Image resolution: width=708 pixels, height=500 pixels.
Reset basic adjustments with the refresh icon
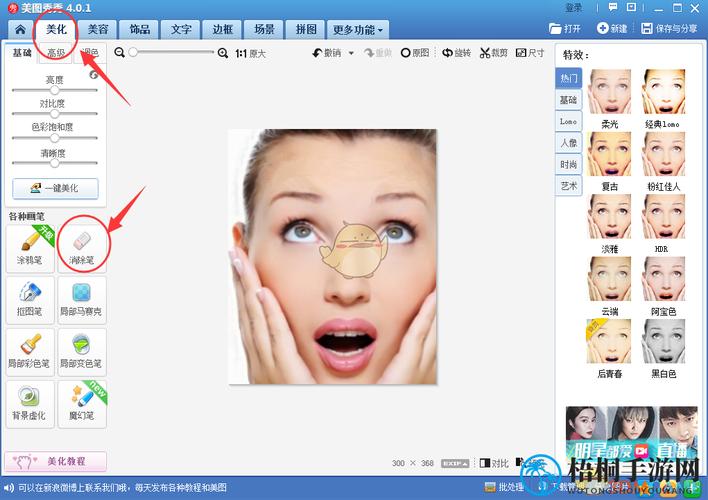93,75
